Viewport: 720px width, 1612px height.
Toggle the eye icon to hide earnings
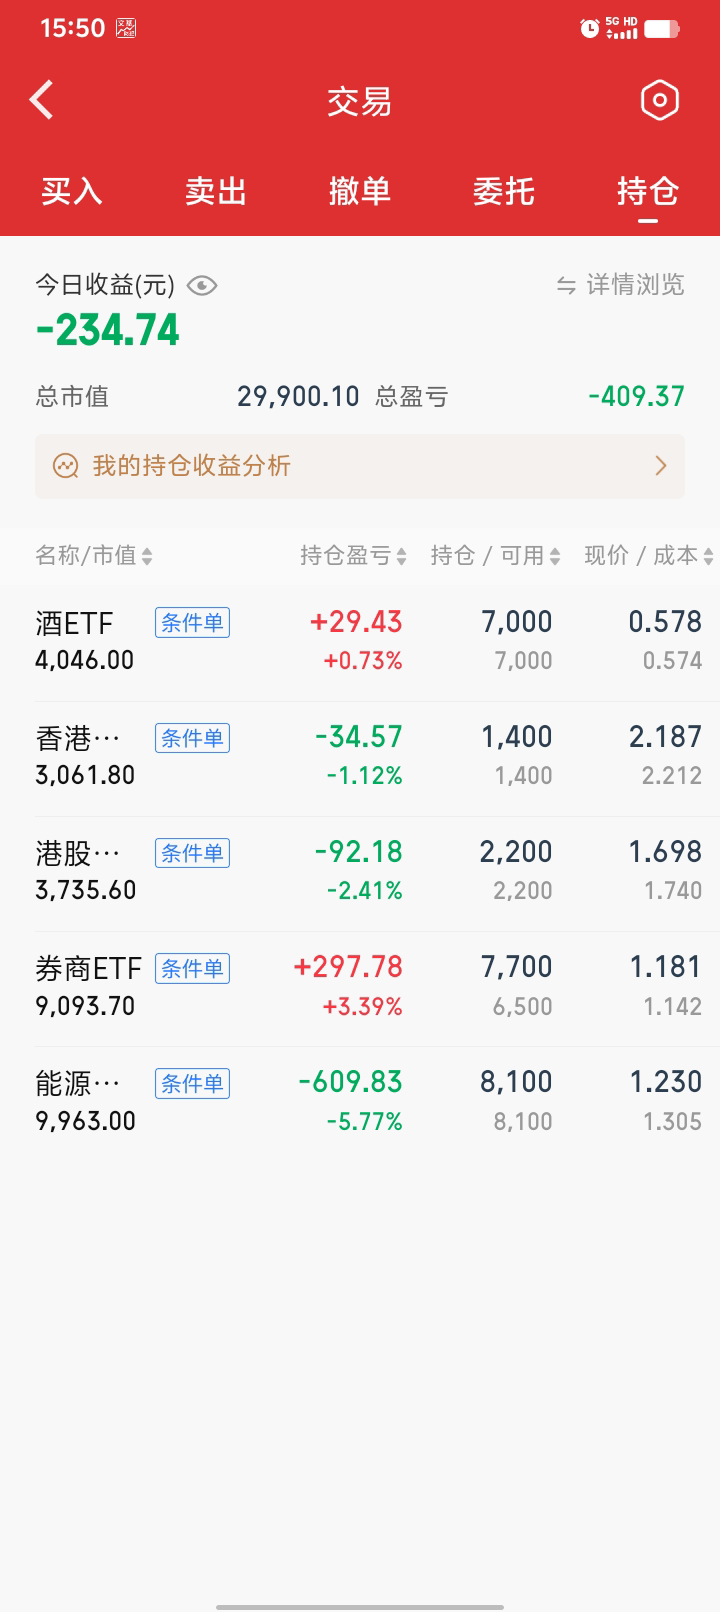(x=202, y=286)
